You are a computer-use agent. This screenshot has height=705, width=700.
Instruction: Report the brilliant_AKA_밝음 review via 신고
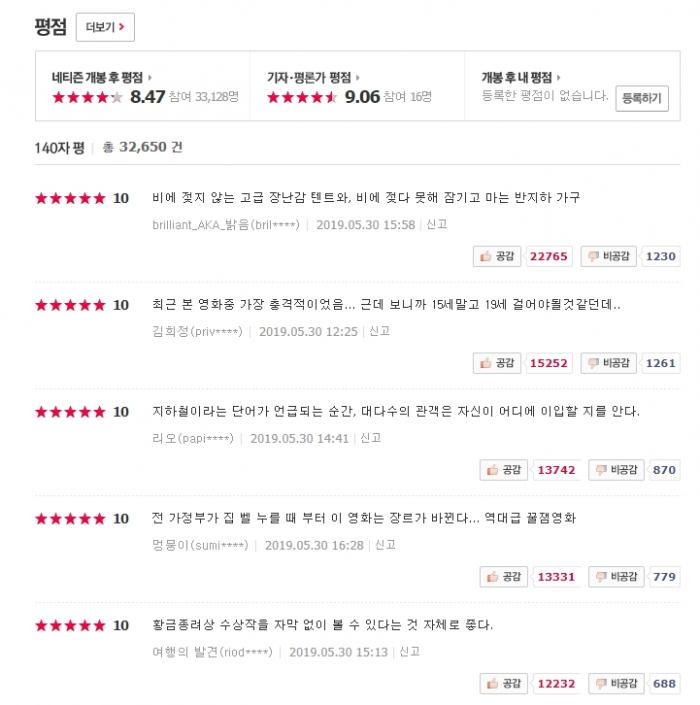point(436,225)
